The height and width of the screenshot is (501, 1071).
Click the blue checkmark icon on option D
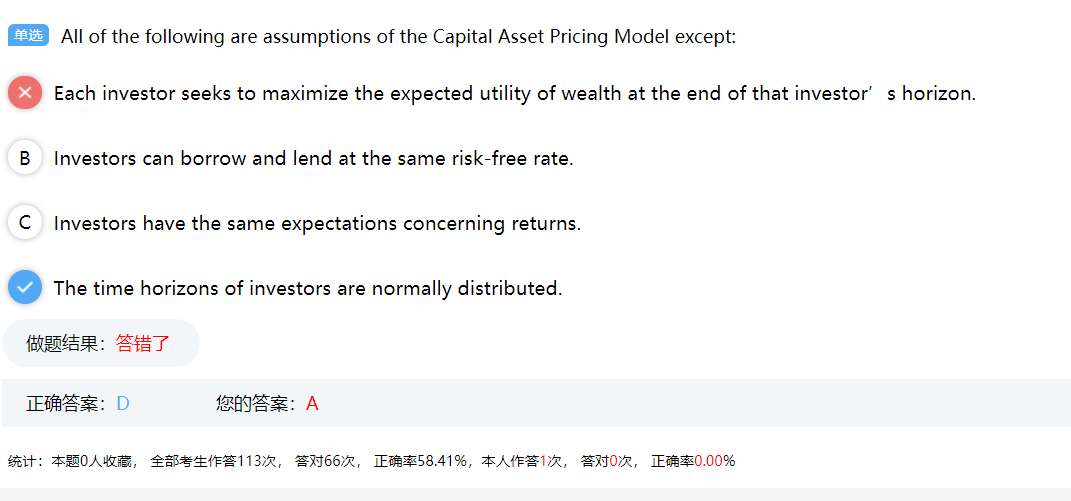point(25,288)
